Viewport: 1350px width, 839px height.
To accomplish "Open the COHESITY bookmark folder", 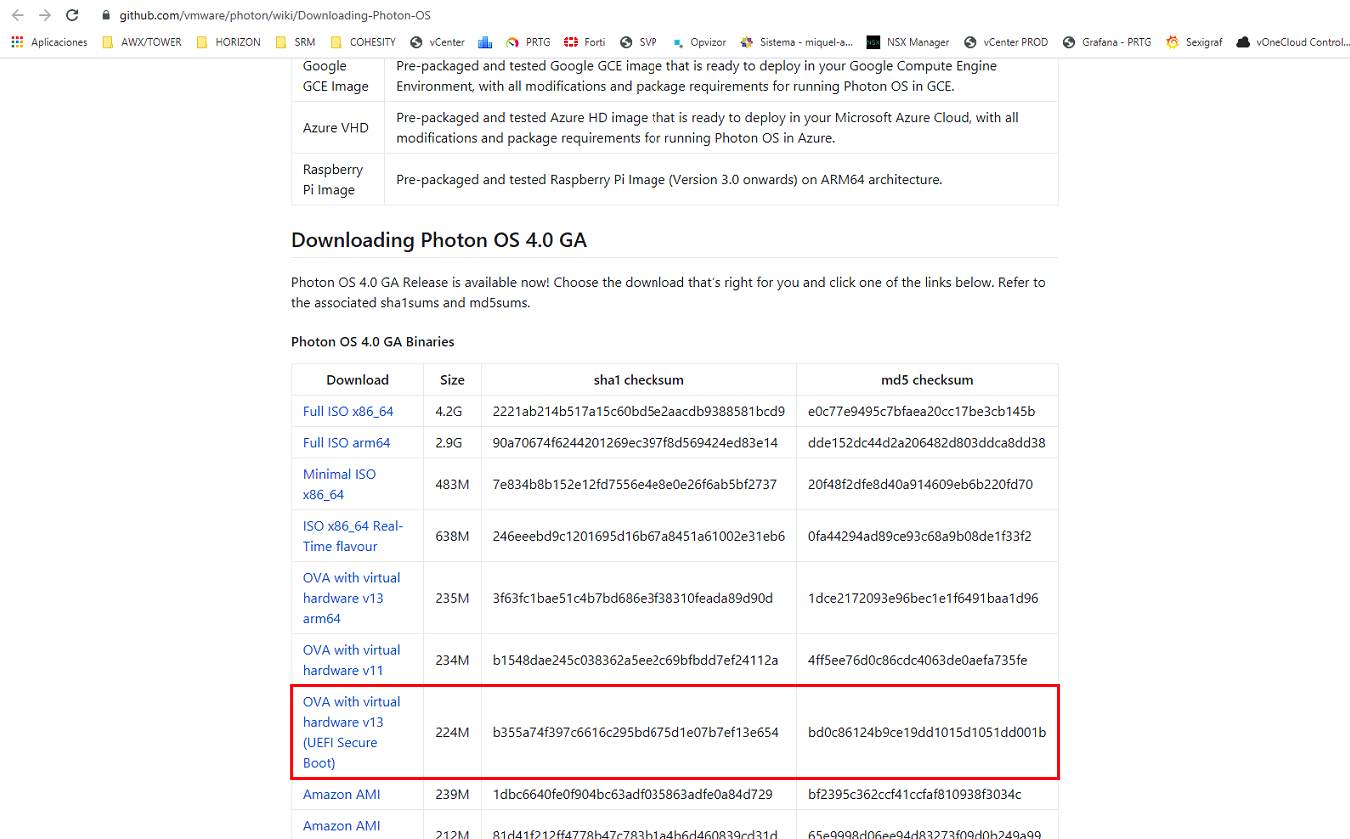I will (363, 42).
